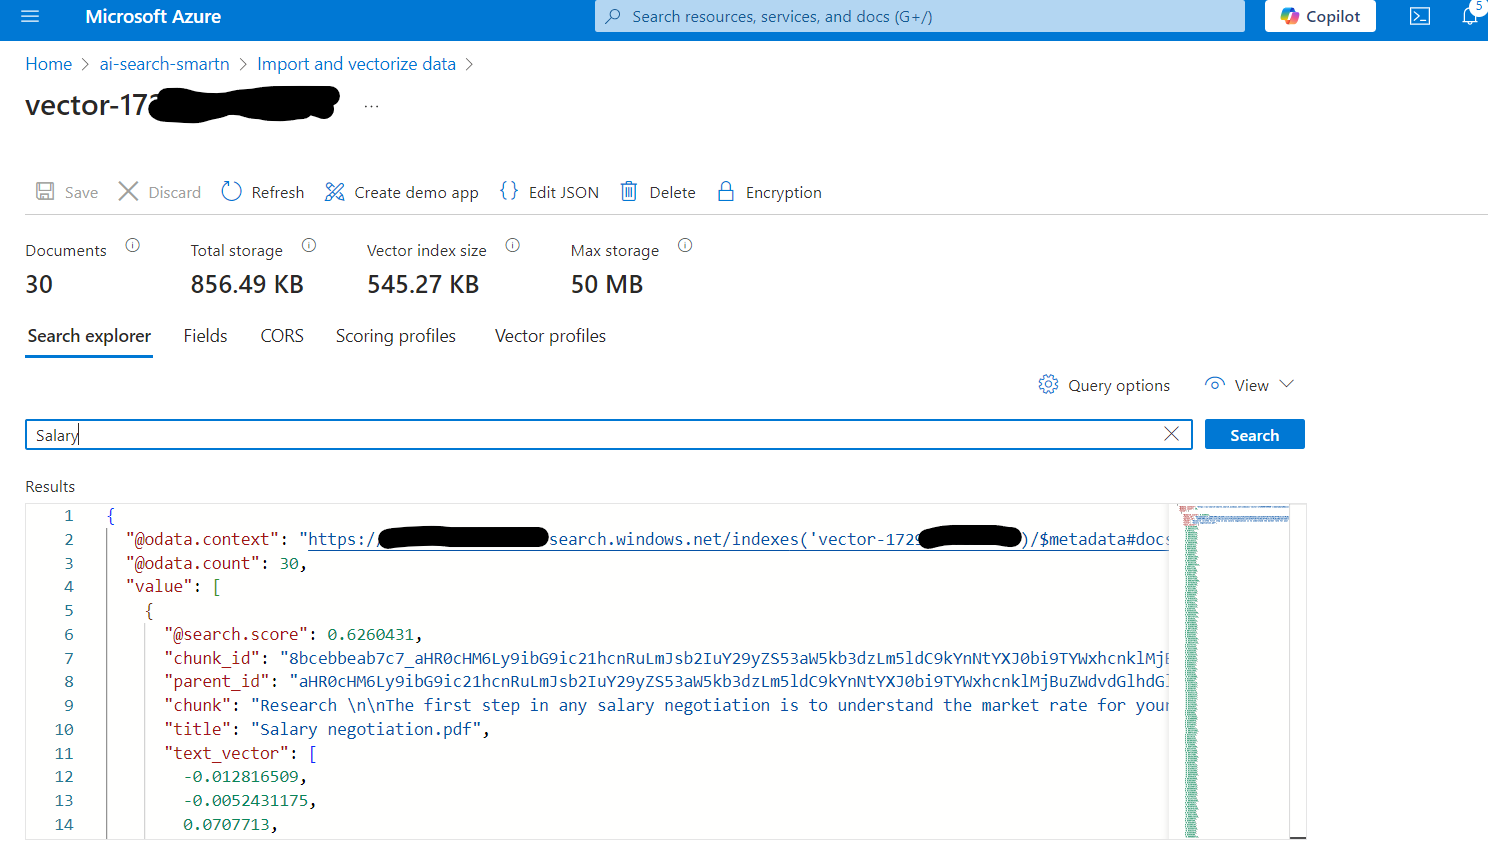
Task: Open ai-search-smartn breadcrumb link
Action: [x=164, y=64]
